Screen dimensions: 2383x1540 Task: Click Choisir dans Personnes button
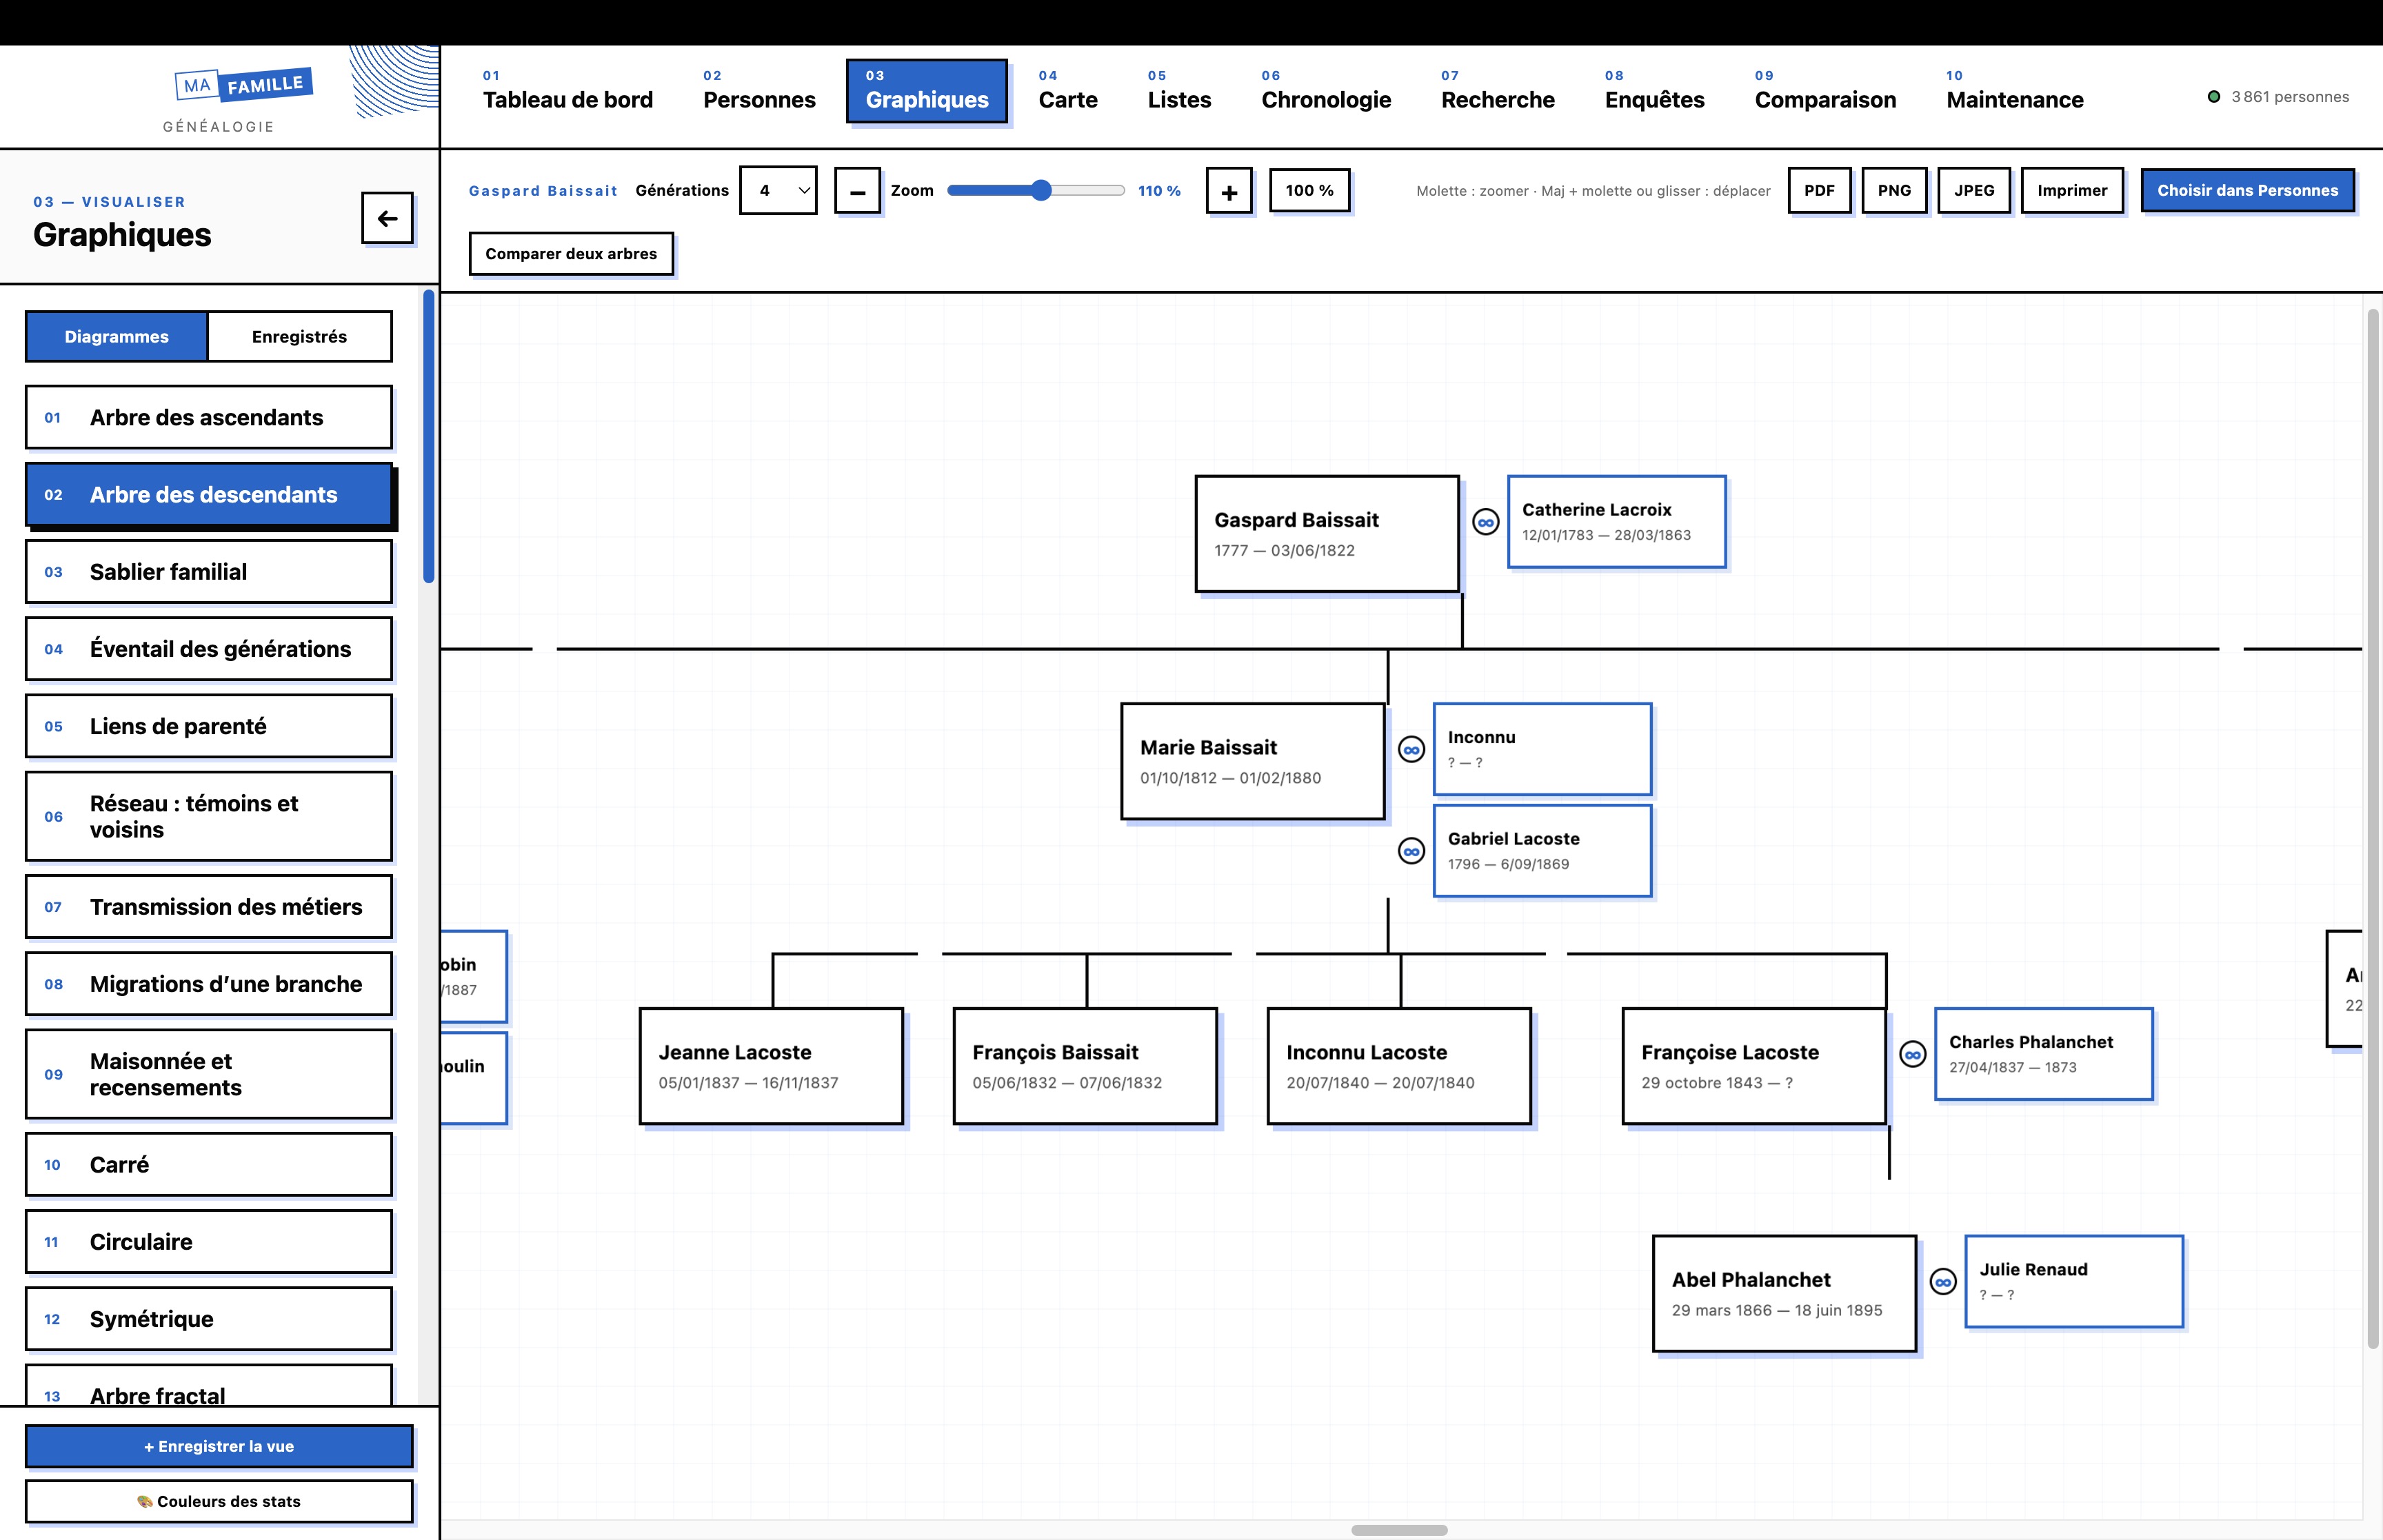pos(2247,190)
